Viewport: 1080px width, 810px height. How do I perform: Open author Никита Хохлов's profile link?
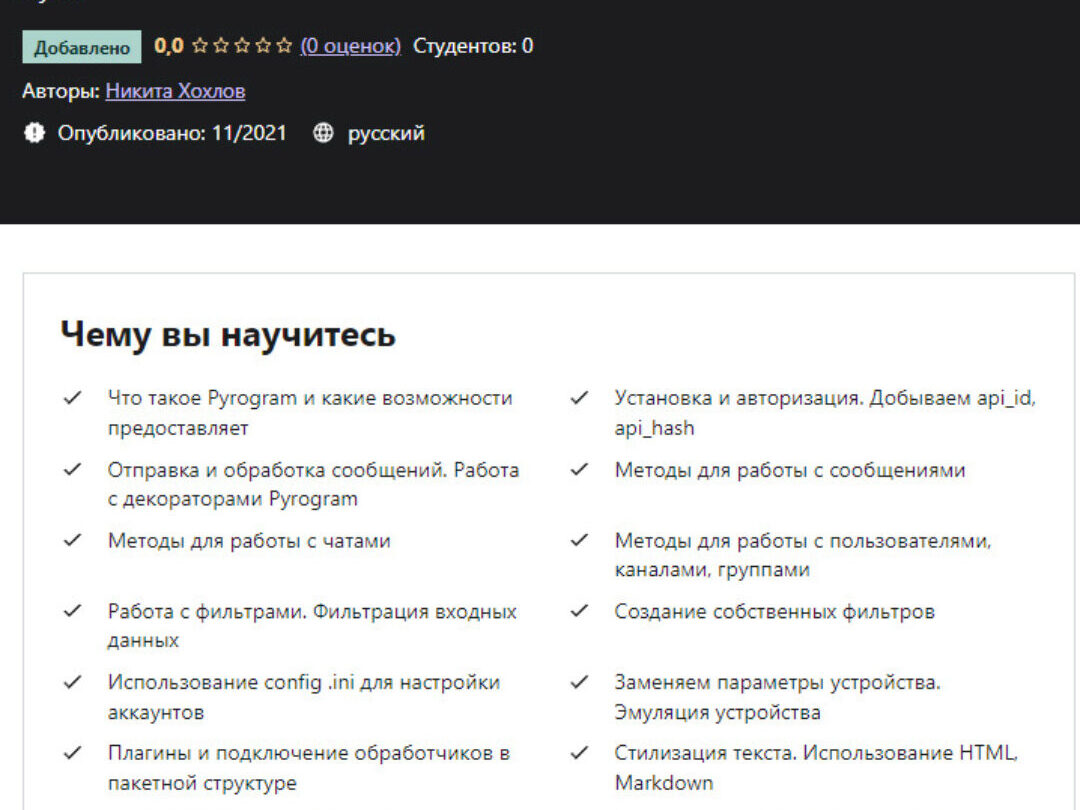175,92
